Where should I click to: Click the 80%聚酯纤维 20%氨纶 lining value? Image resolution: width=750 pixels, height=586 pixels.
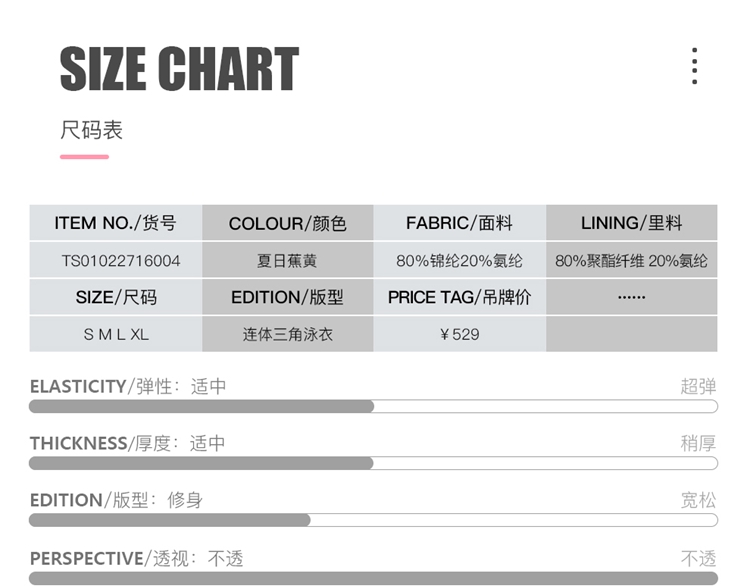coord(631,261)
